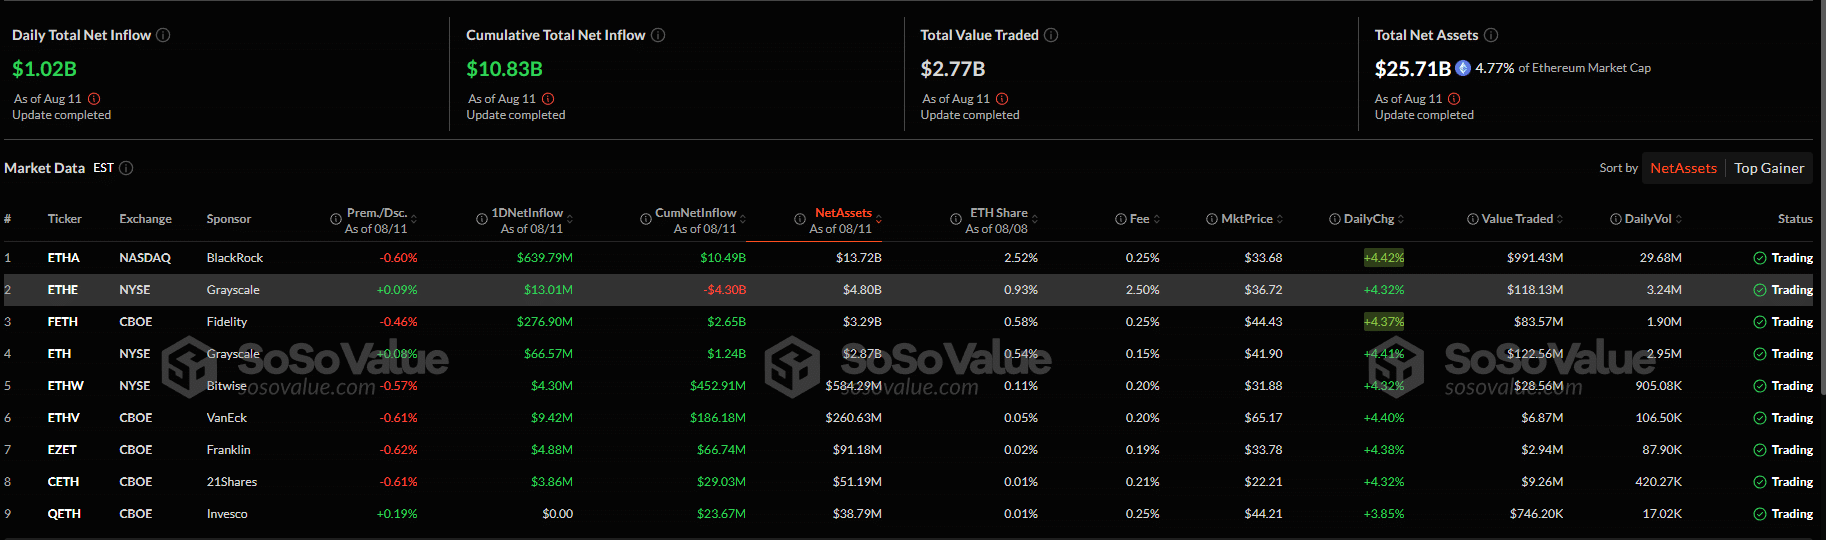Click red alert icon under Daily Total Net Inflow

point(94,99)
